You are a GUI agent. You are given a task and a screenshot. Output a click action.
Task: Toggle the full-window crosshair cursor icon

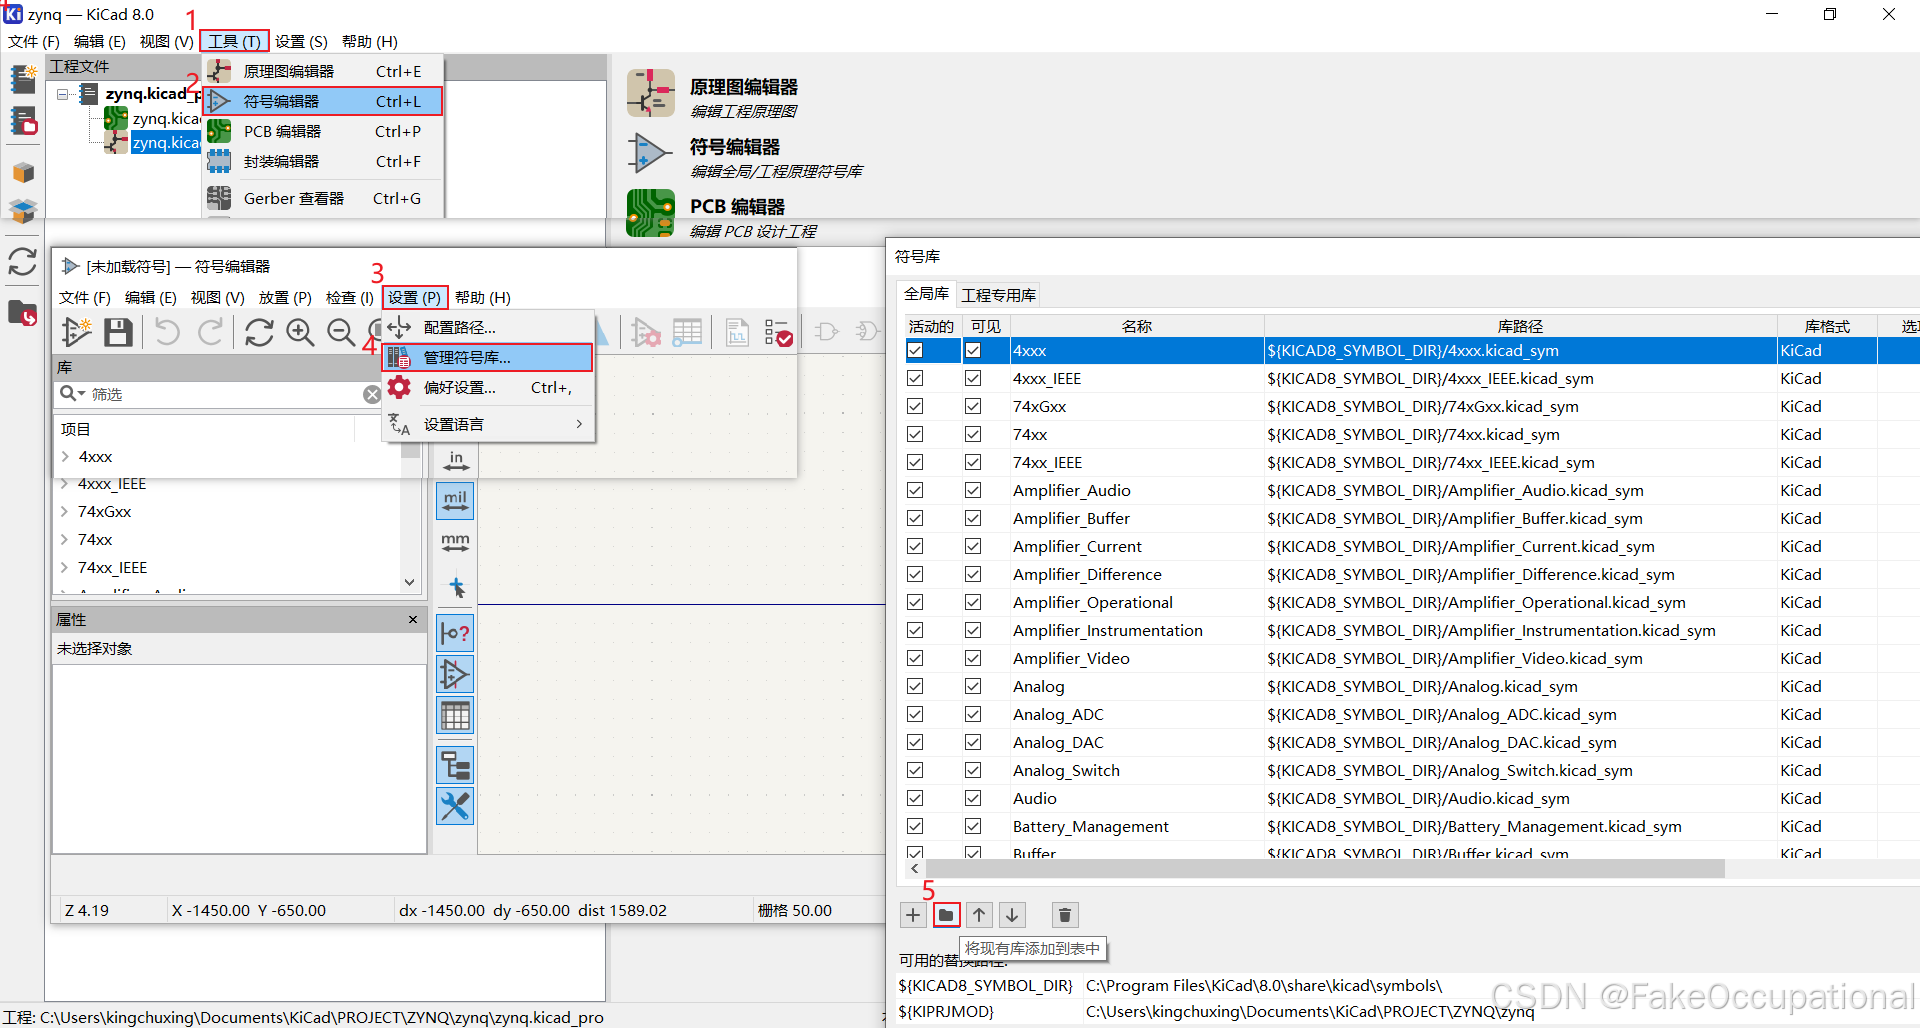click(455, 586)
